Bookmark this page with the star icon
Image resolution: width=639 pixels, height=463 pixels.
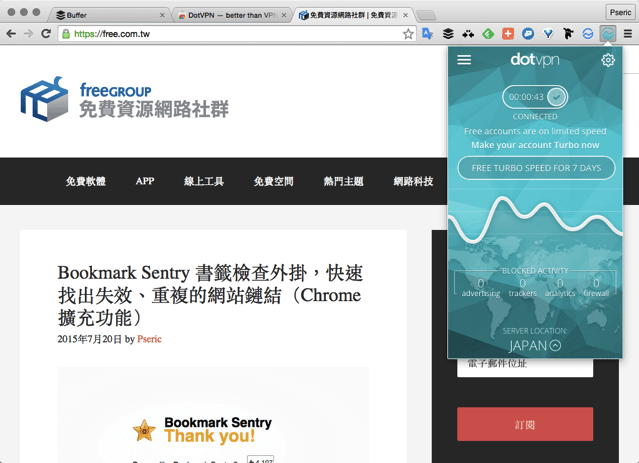click(x=408, y=34)
